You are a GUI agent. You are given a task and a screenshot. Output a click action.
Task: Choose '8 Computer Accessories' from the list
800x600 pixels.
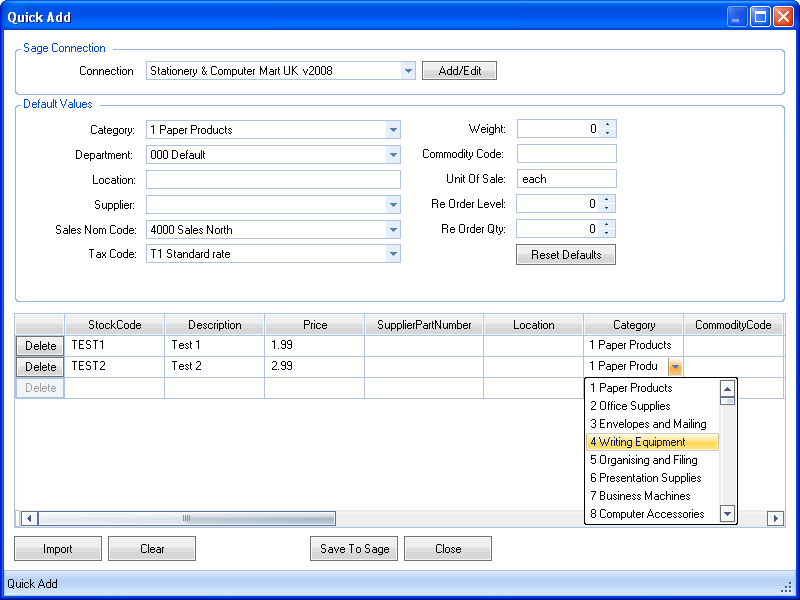(653, 514)
